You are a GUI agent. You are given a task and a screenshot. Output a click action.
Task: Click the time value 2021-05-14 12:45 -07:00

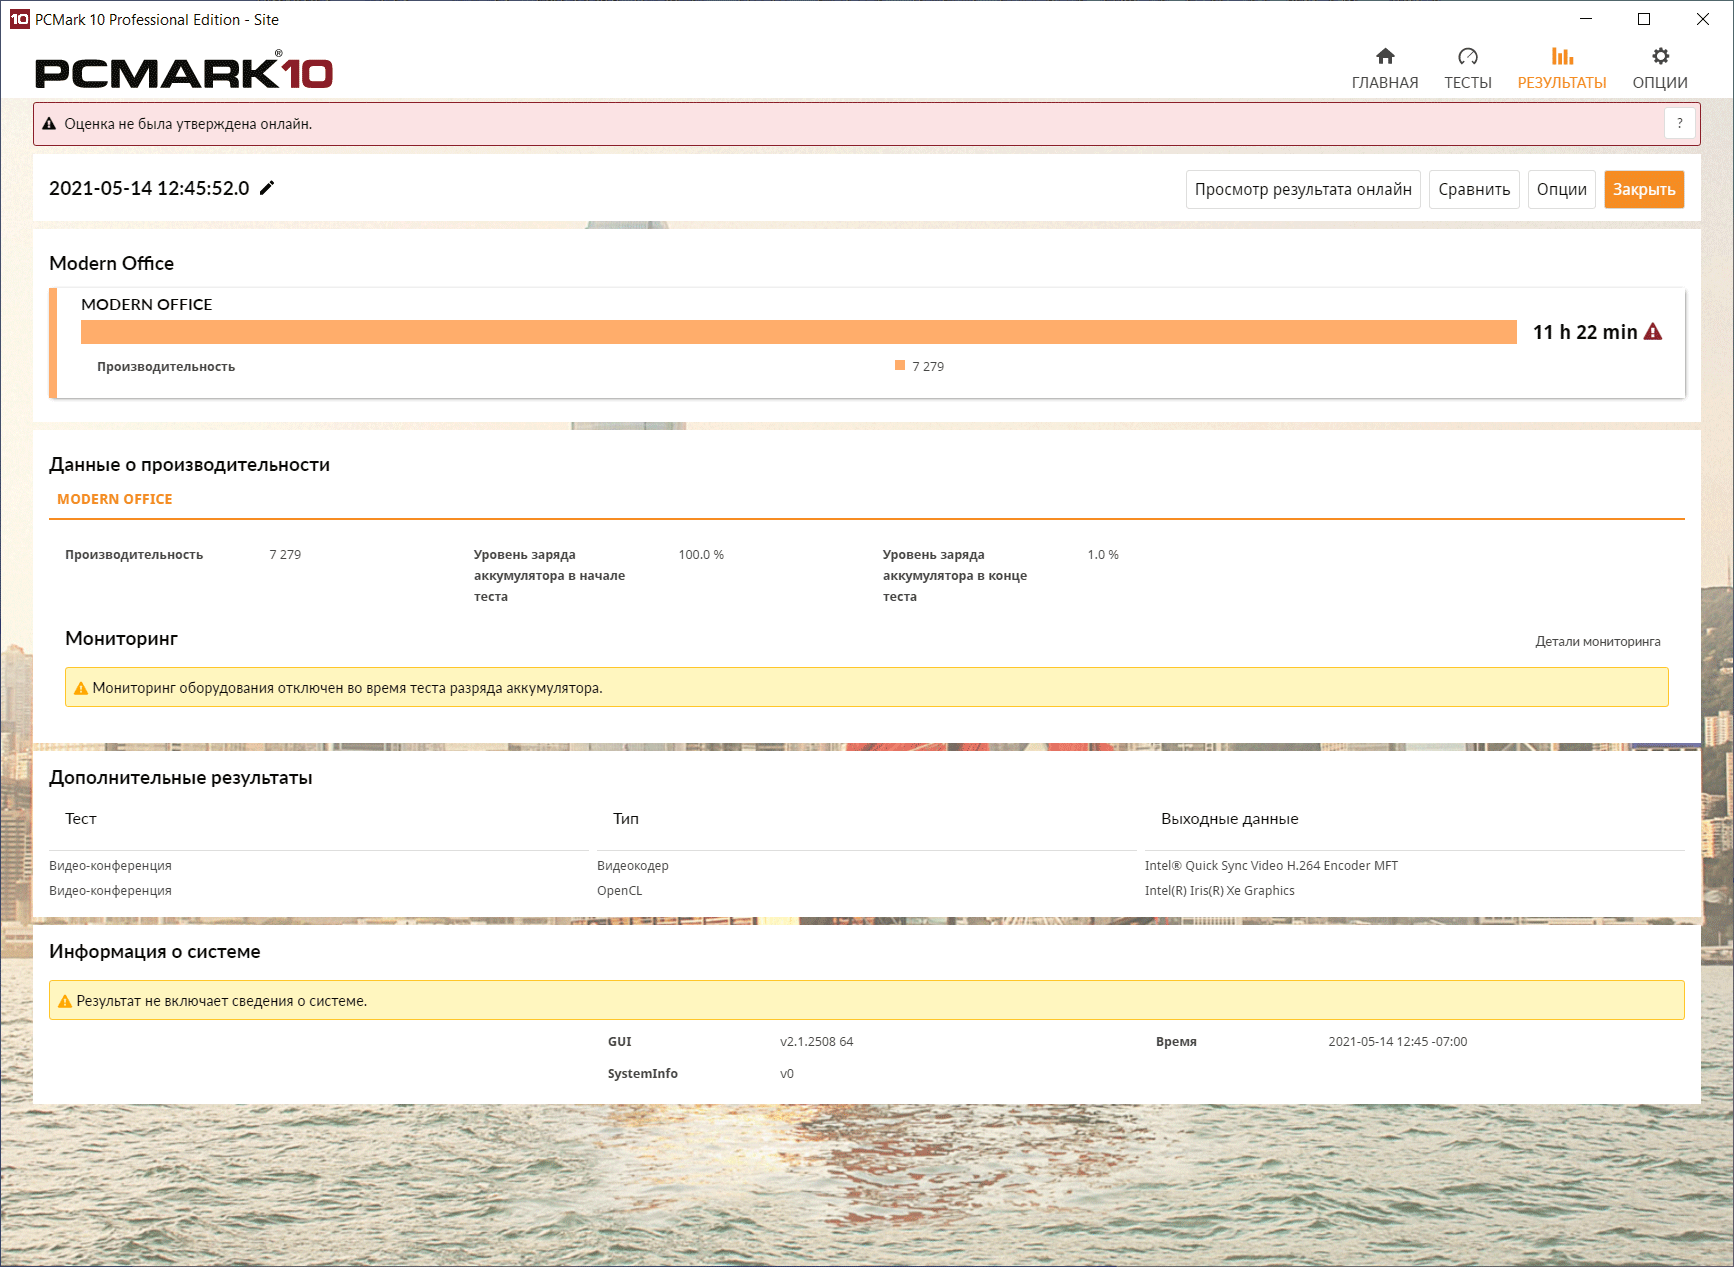point(1398,1042)
